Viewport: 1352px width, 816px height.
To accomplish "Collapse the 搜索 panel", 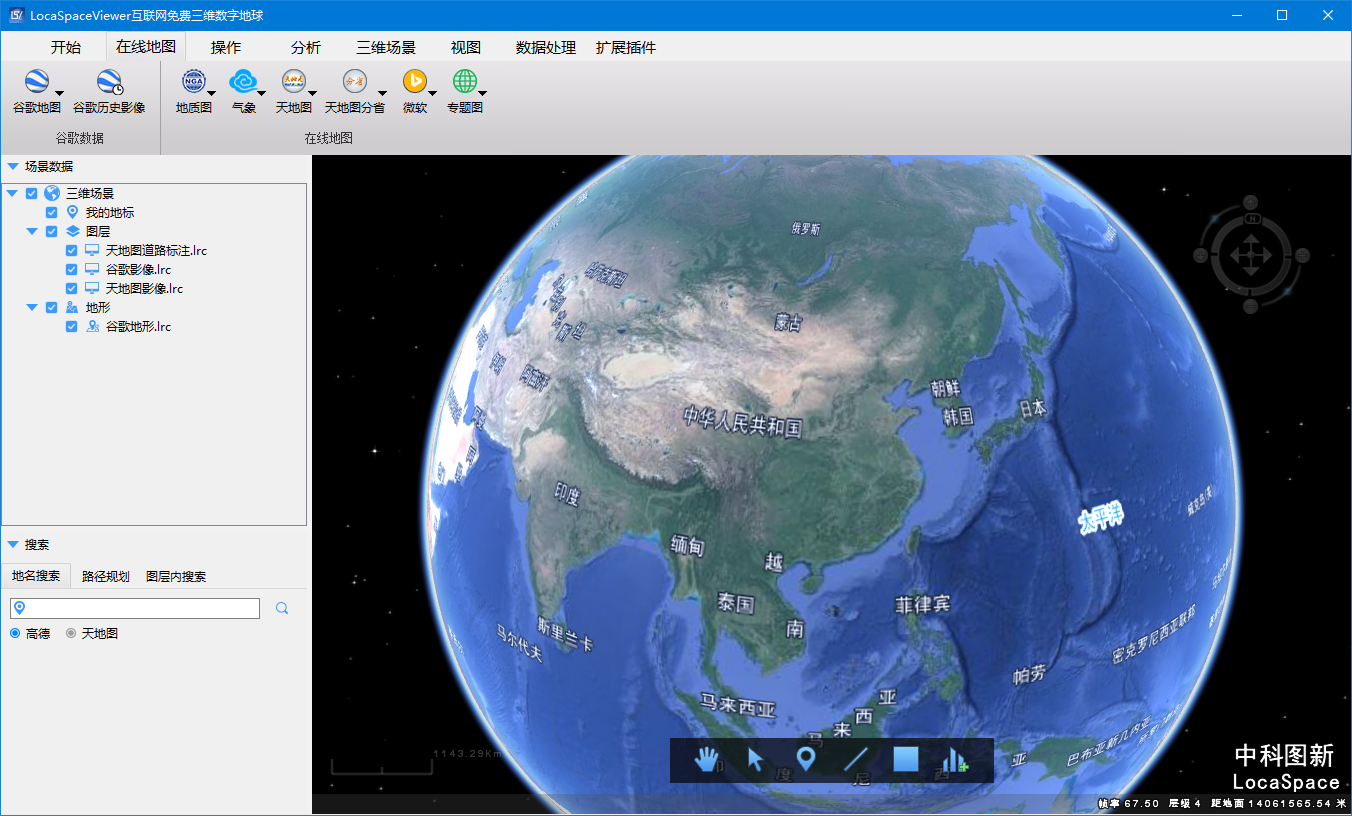I will click(13, 545).
